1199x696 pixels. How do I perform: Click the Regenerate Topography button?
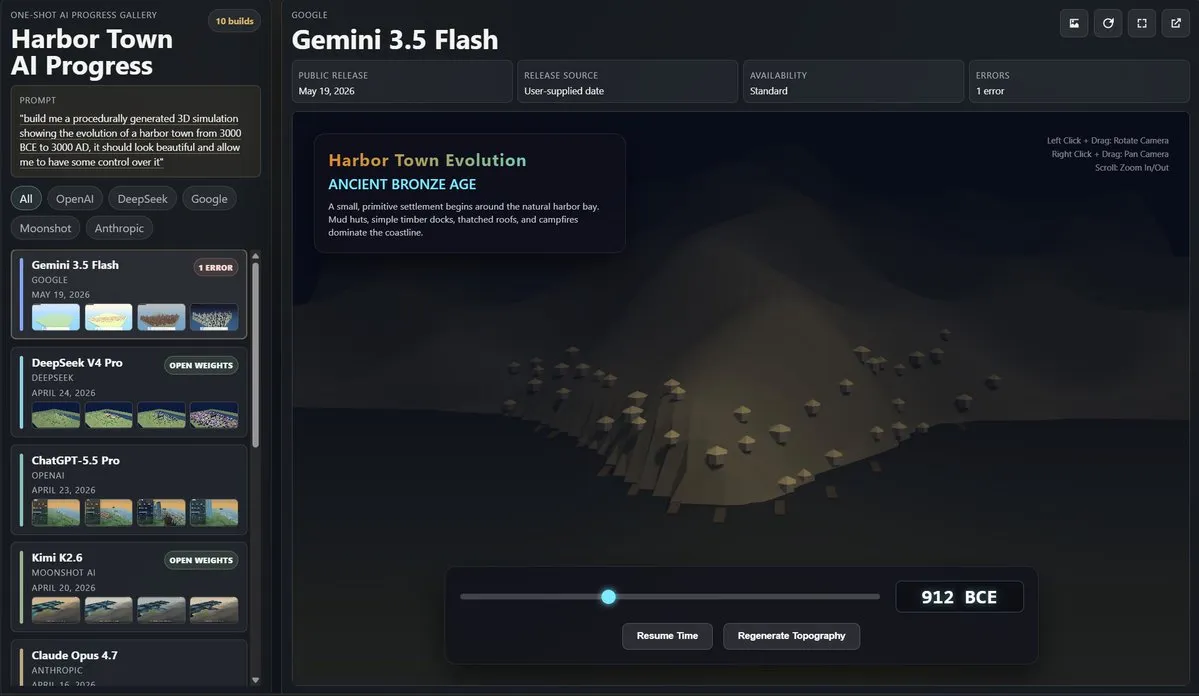tap(791, 636)
